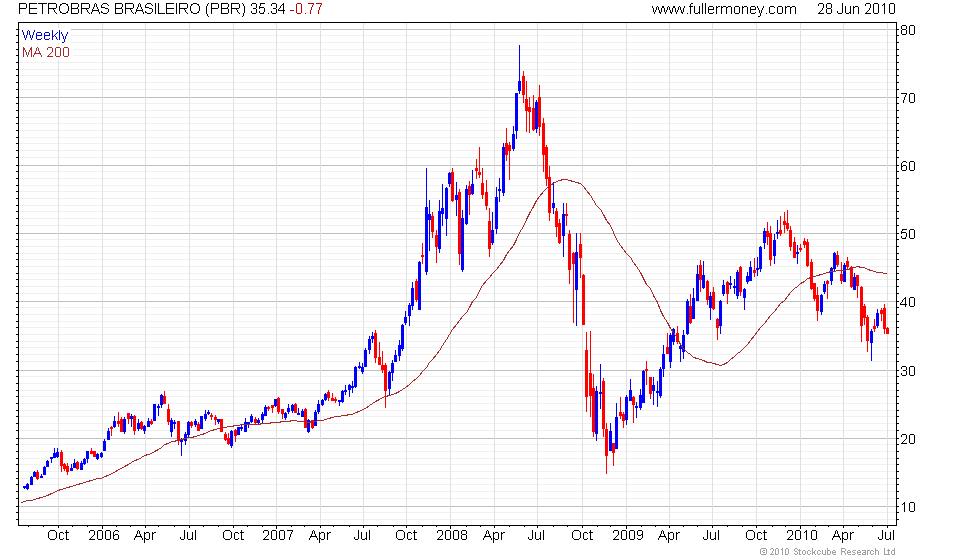This screenshot has width=980, height=560.
Task: Click the Stockcube Research Ltd copyright text
Action: click(x=828, y=551)
